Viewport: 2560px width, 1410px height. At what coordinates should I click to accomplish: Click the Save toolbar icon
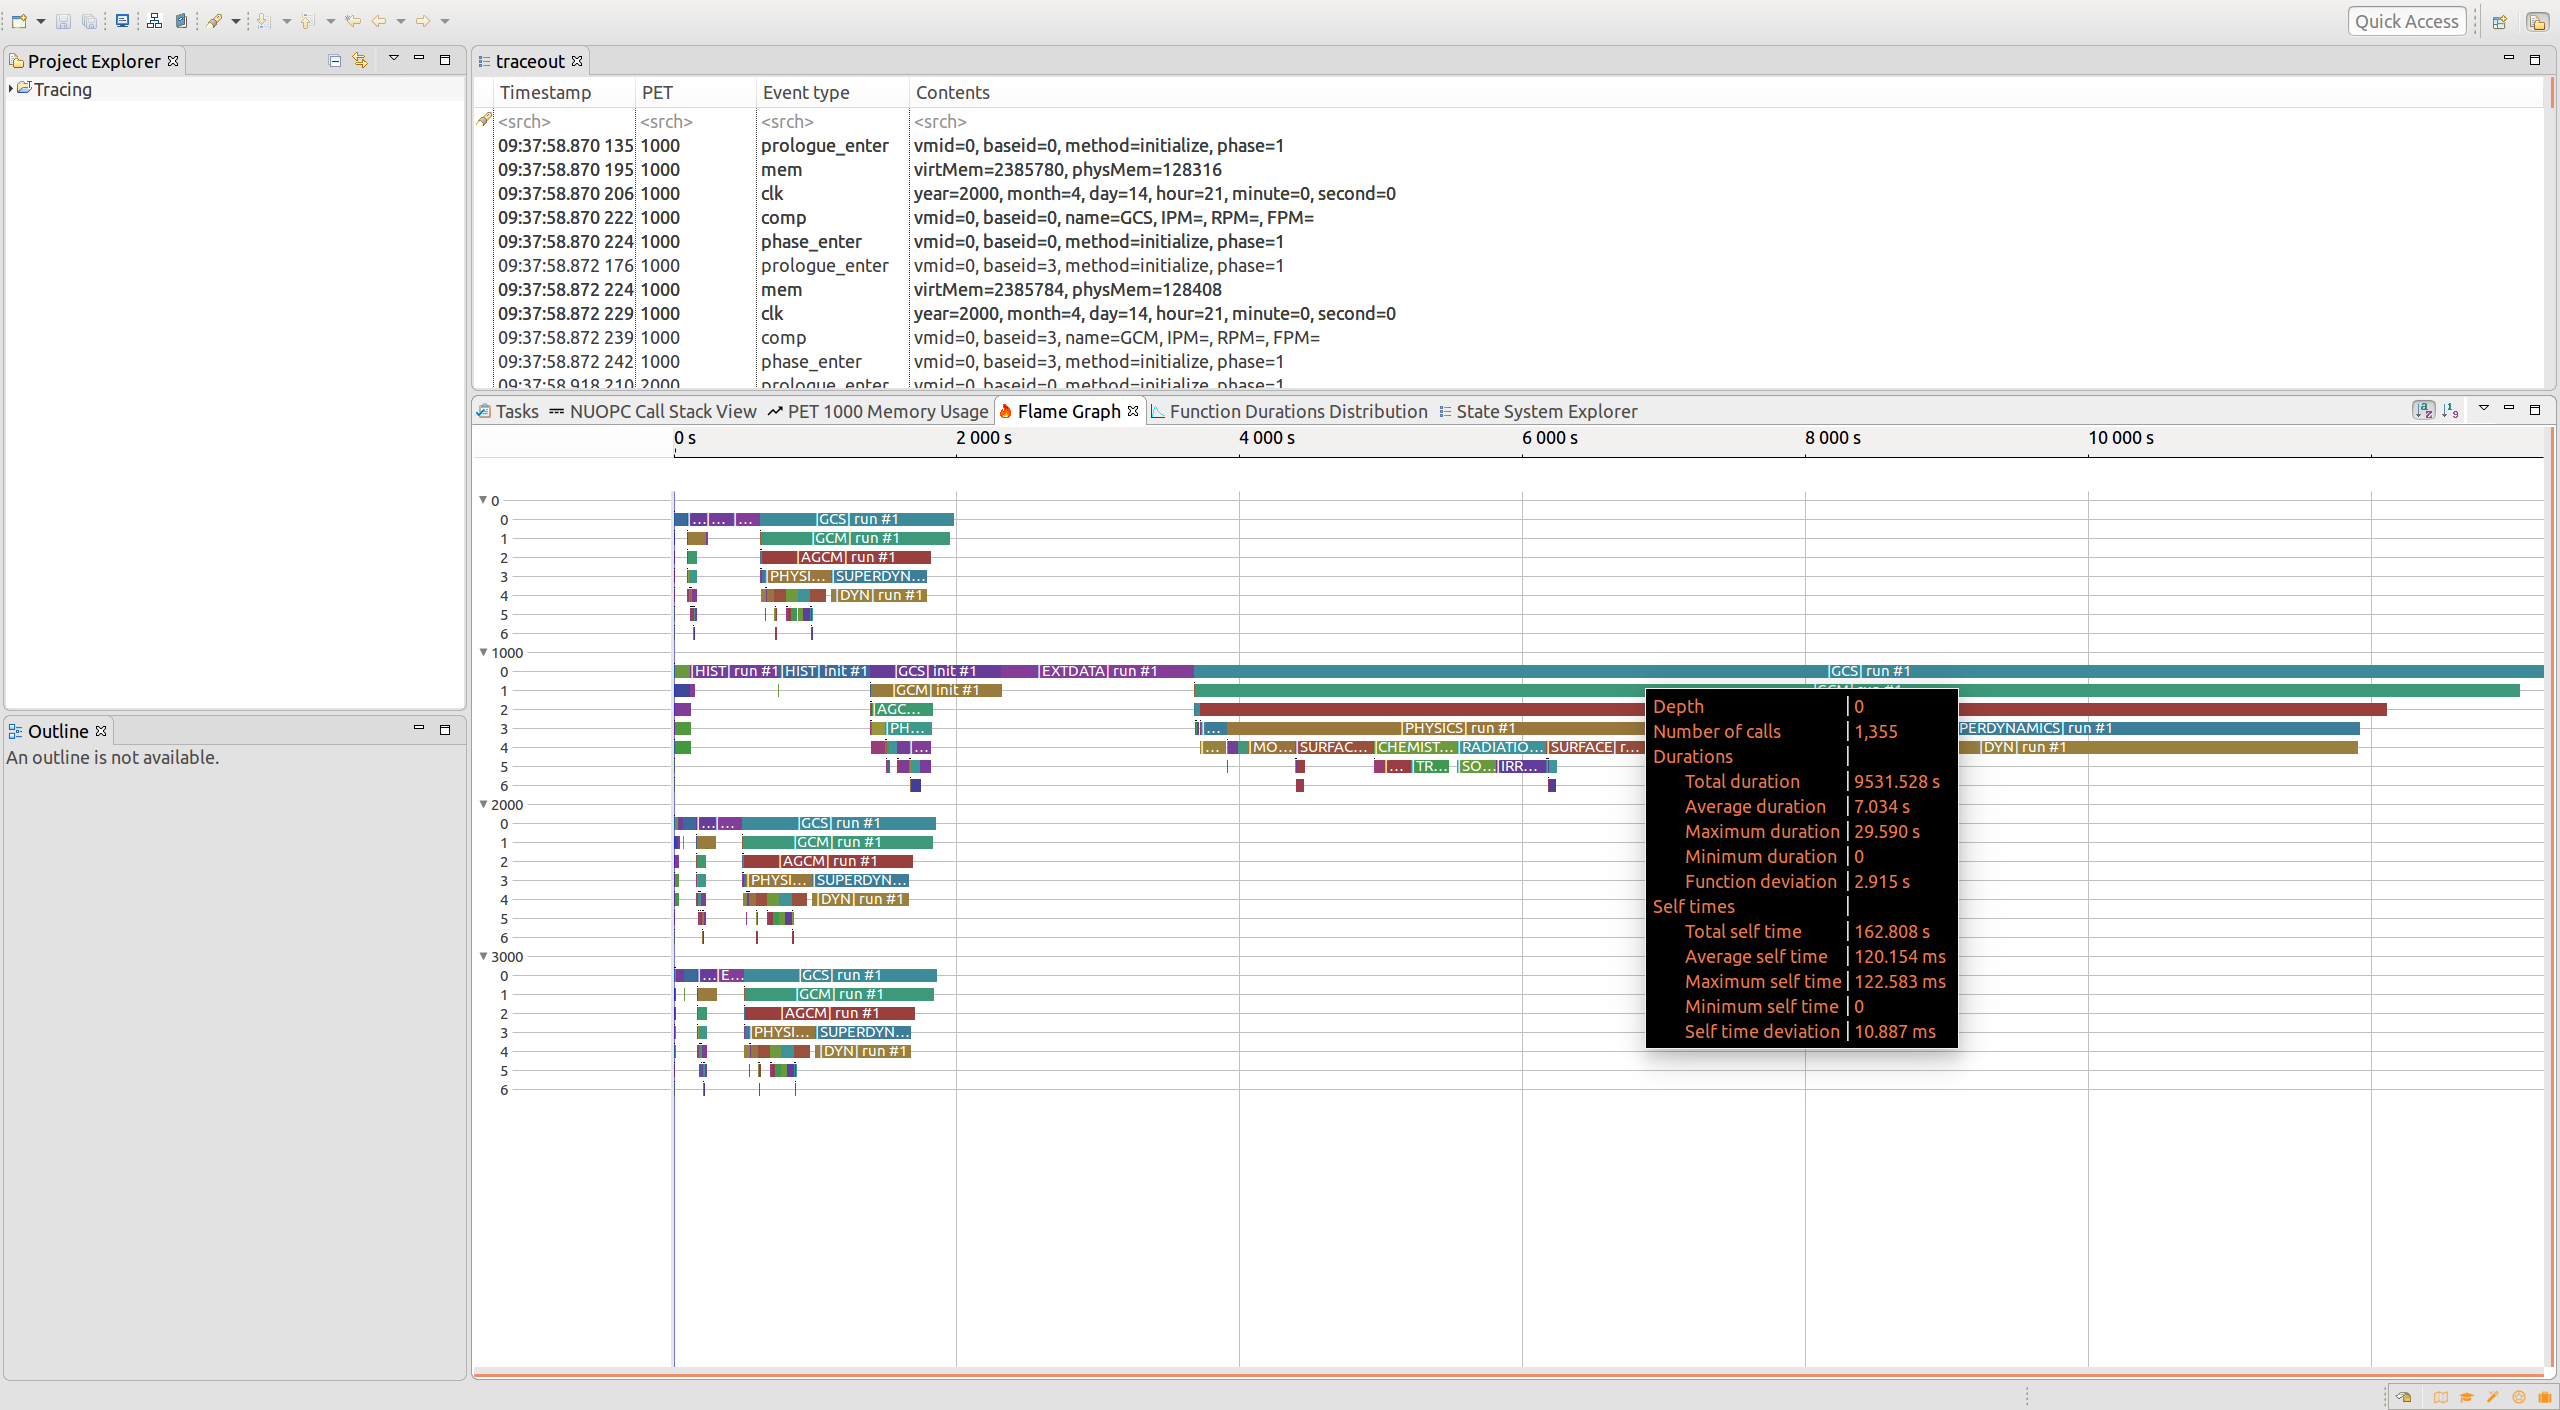tap(63, 21)
